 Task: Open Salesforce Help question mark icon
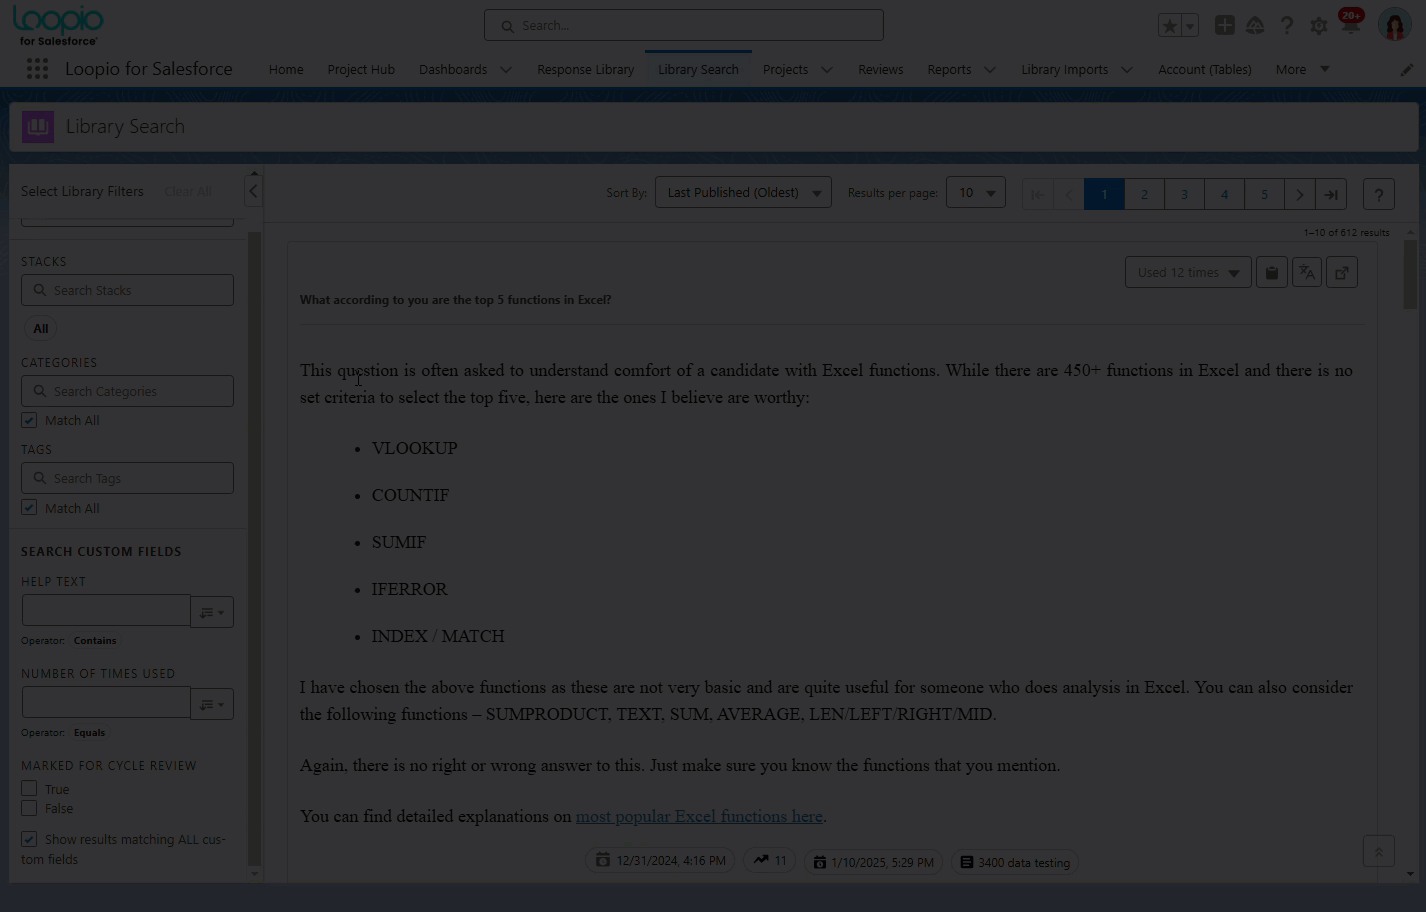1287,26
